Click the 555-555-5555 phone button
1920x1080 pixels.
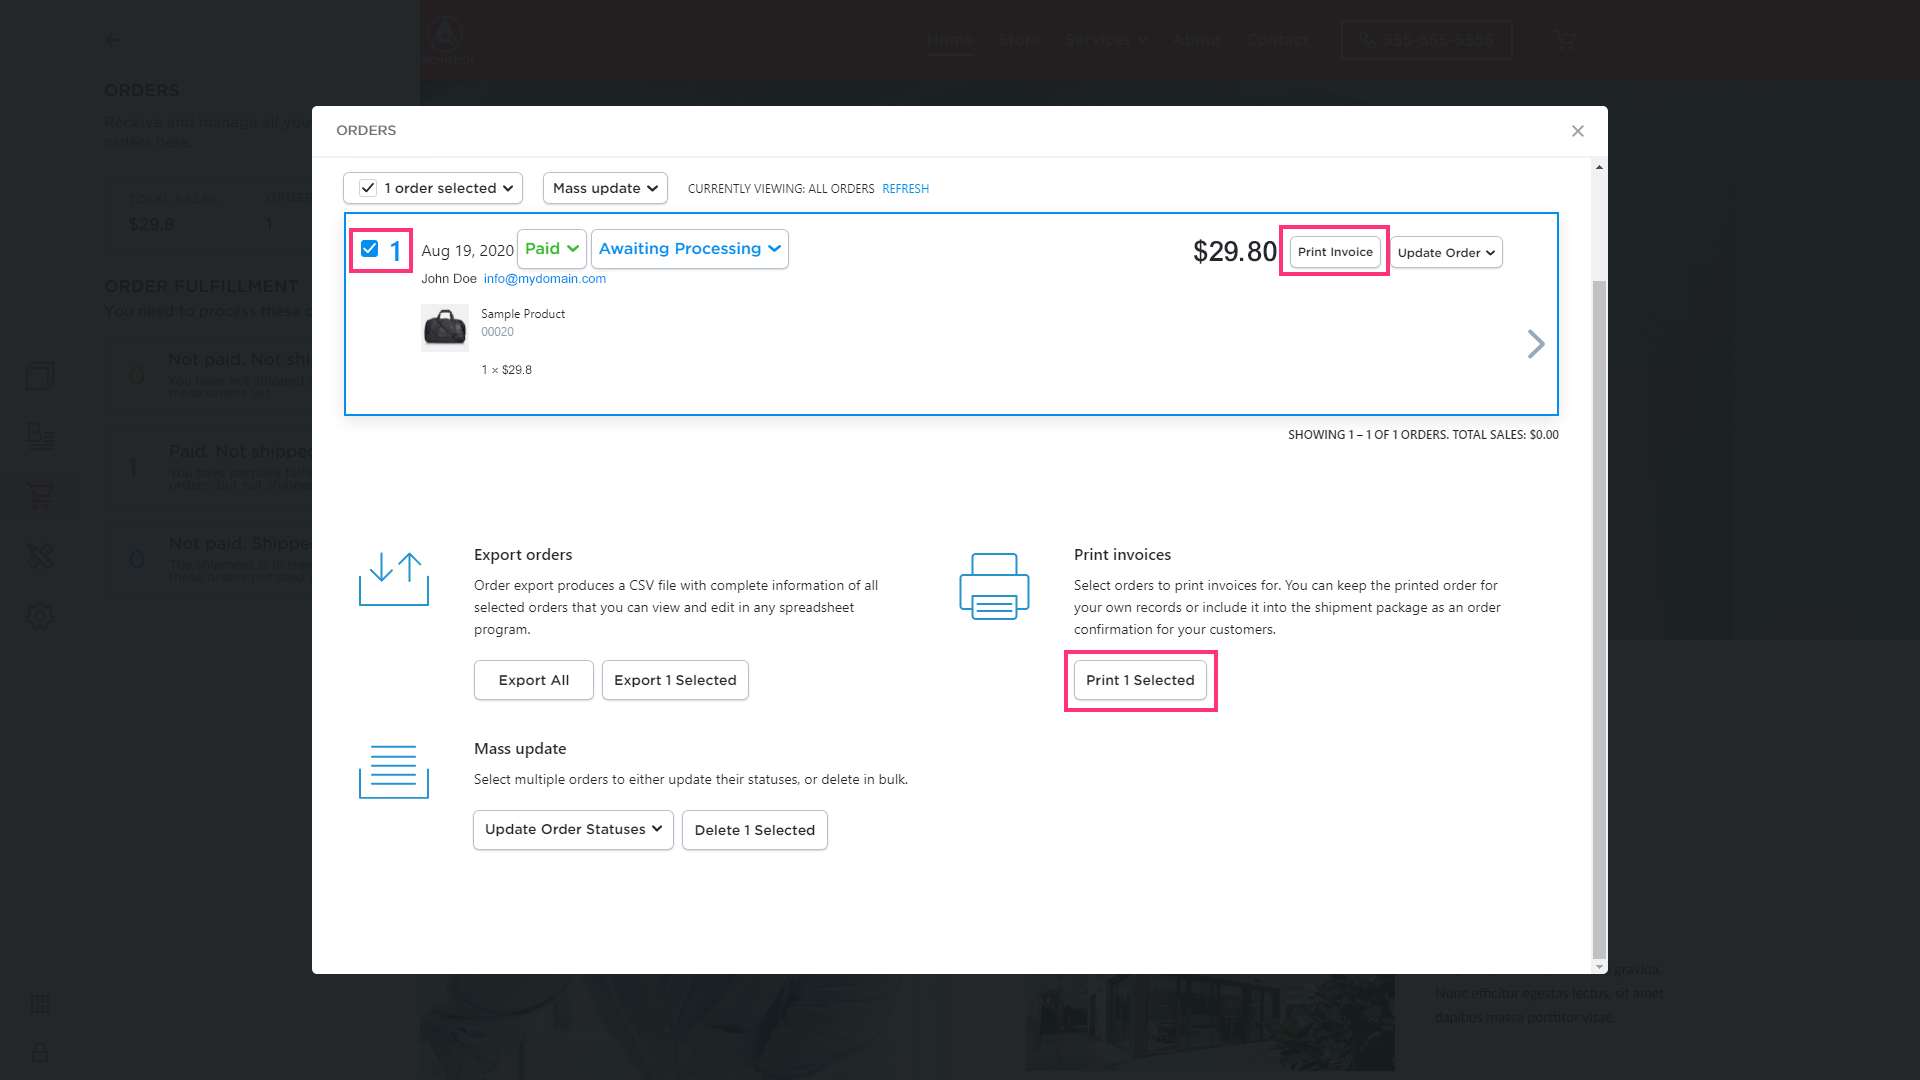(x=1426, y=41)
